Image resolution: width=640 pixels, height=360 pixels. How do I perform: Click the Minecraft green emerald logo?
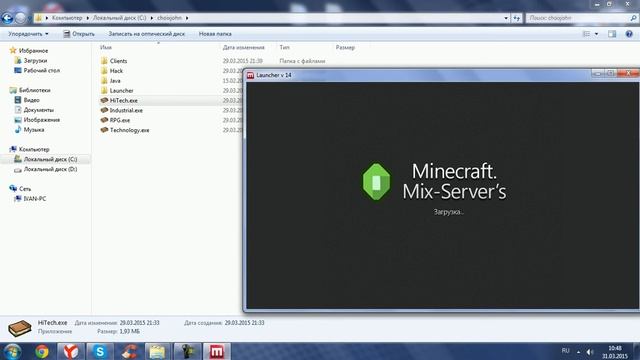[x=376, y=182]
